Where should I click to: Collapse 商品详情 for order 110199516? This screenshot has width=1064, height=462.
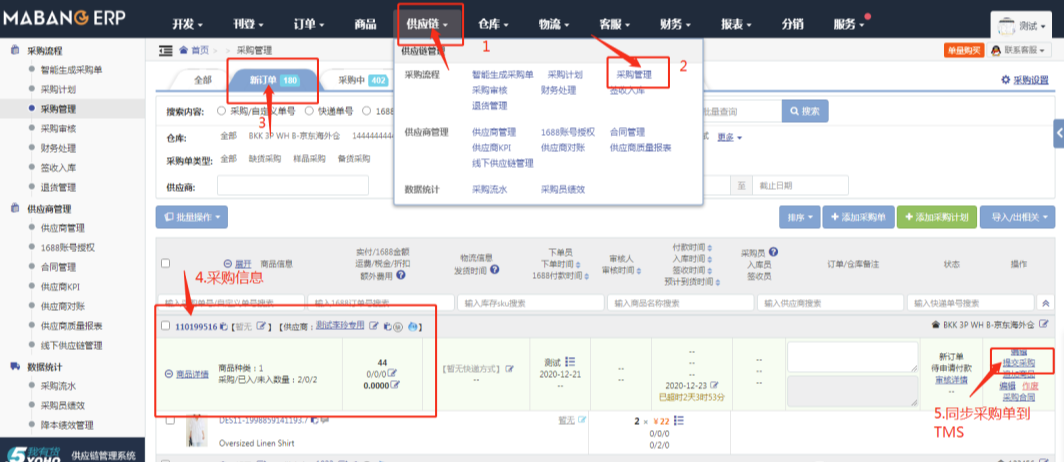tap(187, 374)
